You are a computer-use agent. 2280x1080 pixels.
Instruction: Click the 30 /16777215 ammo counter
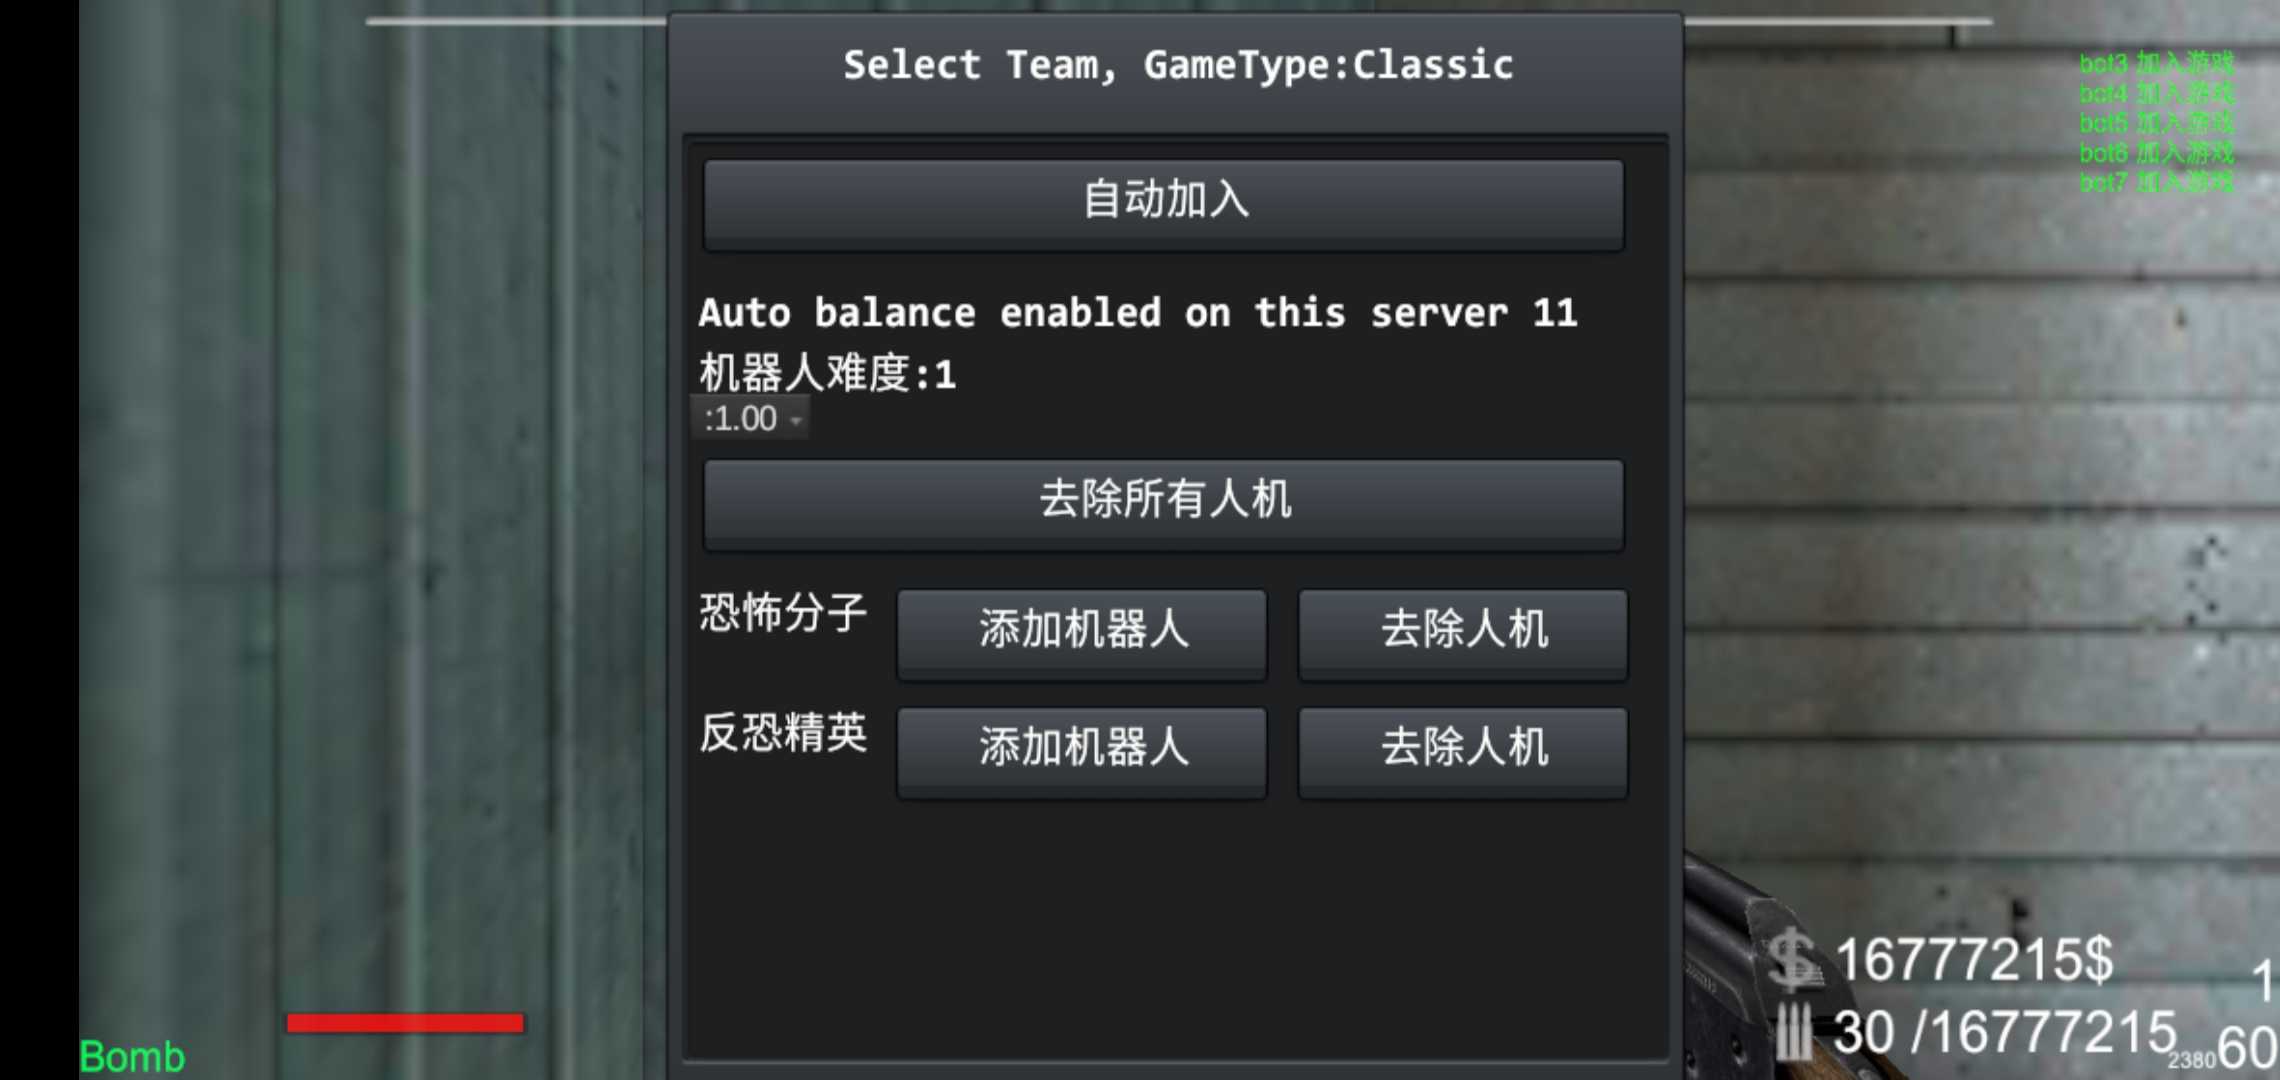(x=2005, y=1032)
